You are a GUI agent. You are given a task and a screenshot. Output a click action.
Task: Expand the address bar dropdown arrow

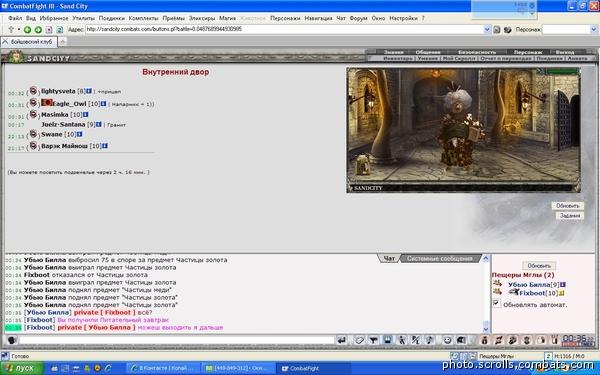pyautogui.click(x=487, y=29)
